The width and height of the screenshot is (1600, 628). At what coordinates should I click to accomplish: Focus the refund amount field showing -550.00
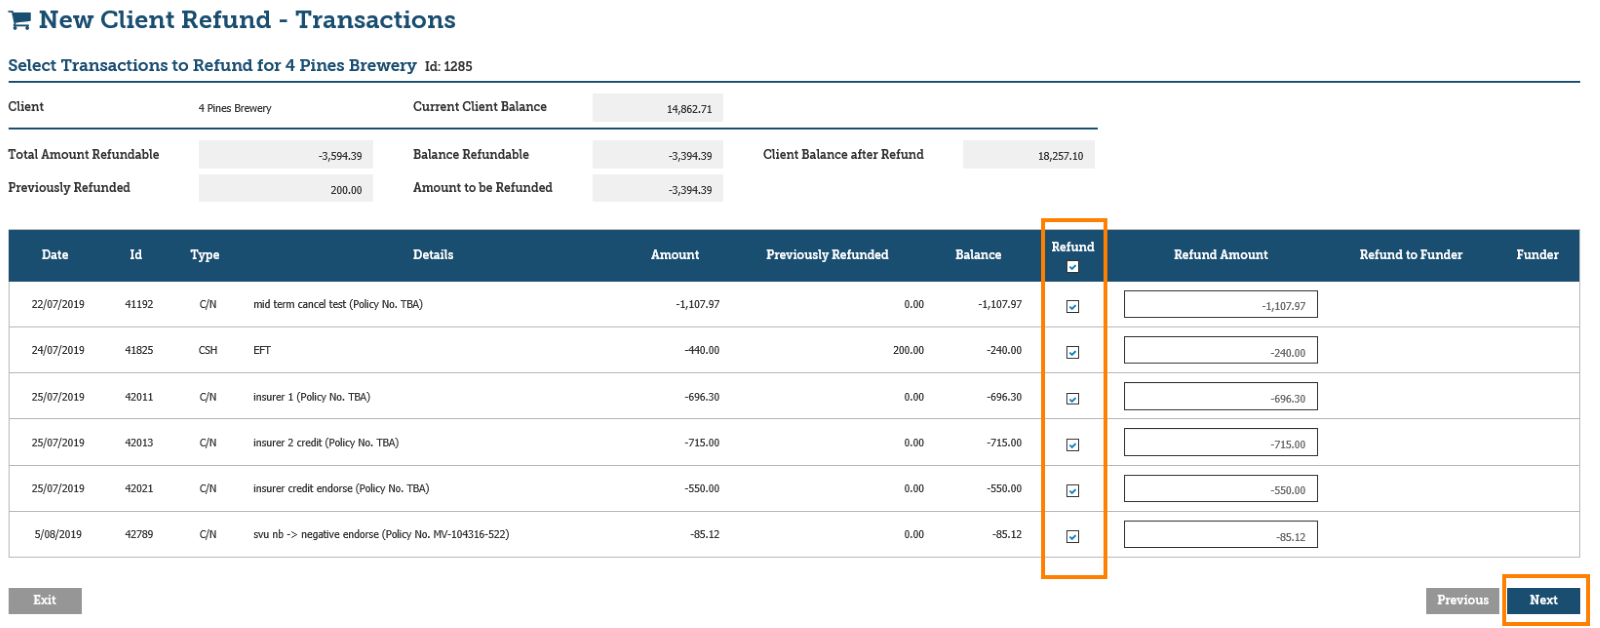[x=1220, y=489]
